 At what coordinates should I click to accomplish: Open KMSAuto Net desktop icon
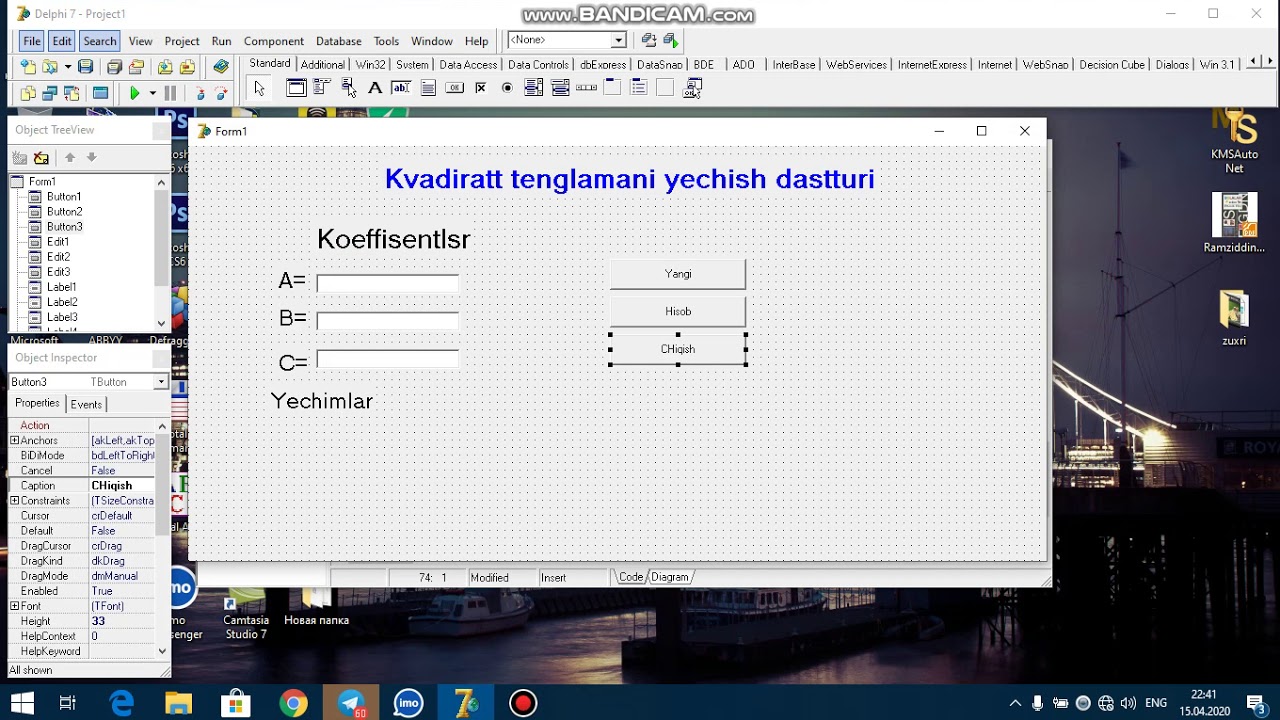[1235, 142]
